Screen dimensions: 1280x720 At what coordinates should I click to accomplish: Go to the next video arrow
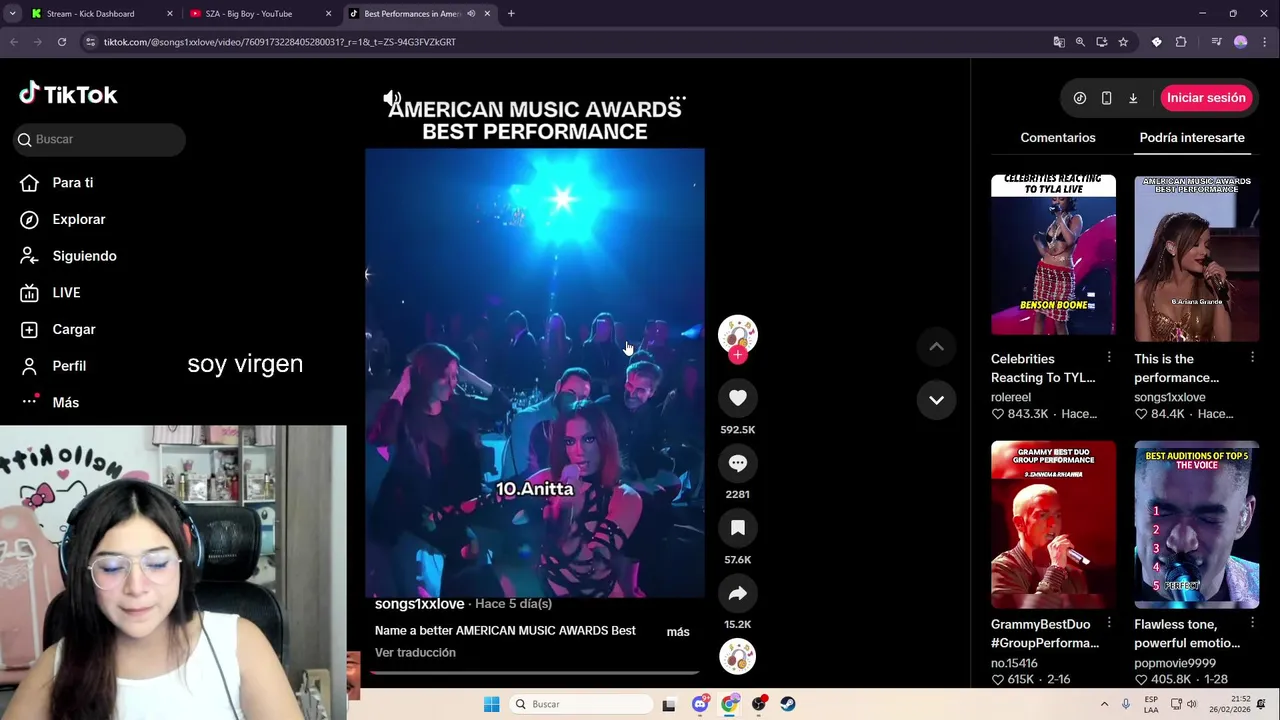pos(936,400)
